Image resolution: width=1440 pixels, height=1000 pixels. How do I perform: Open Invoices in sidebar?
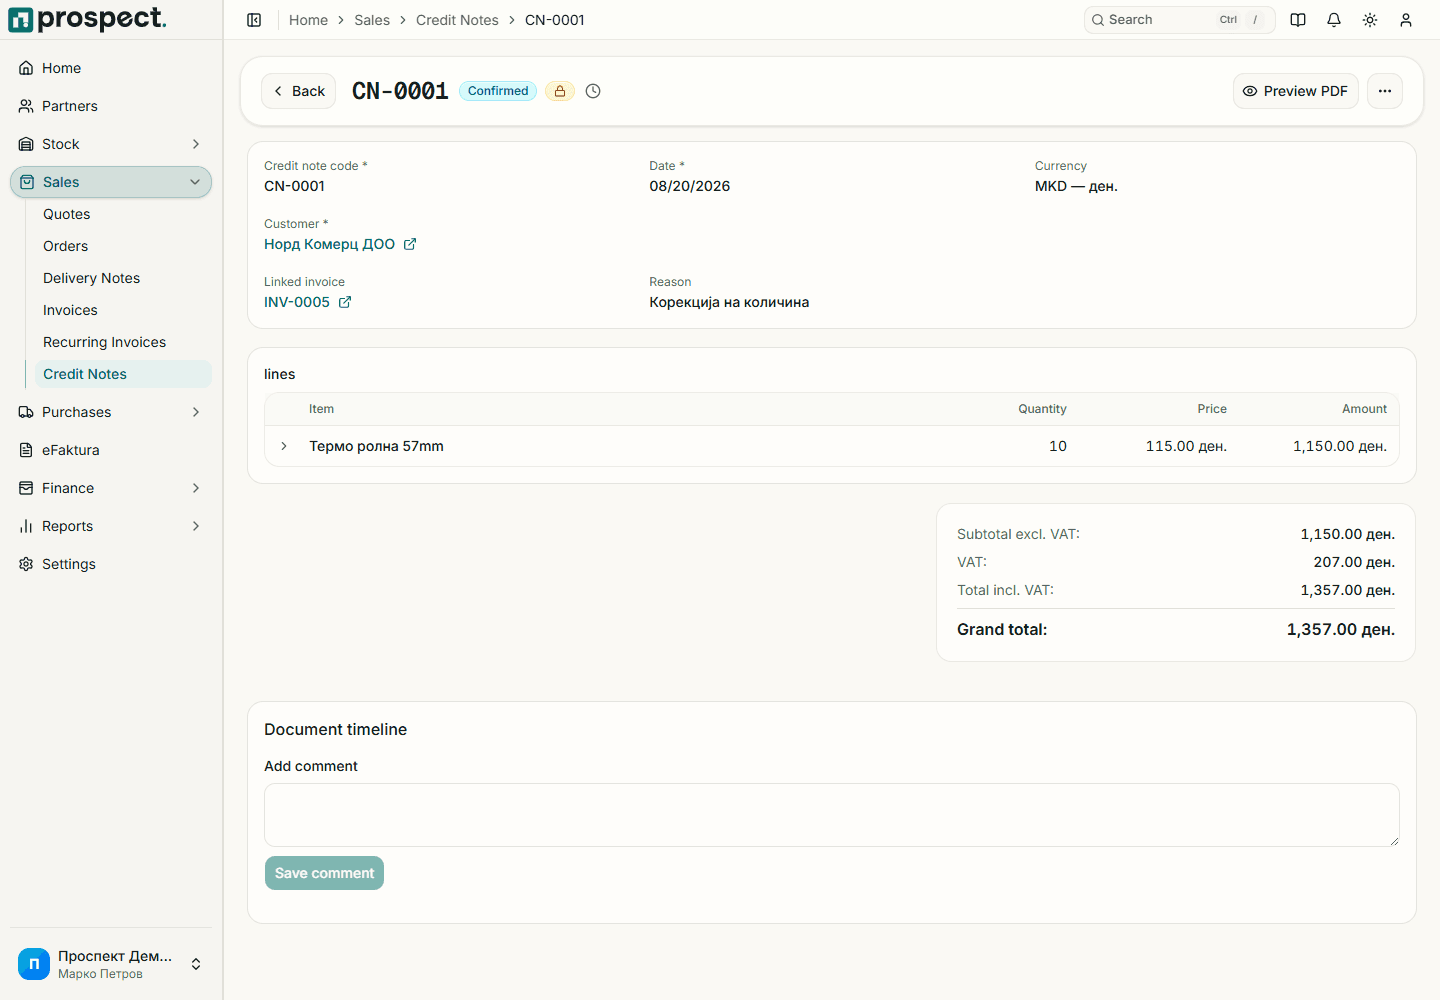pos(70,310)
